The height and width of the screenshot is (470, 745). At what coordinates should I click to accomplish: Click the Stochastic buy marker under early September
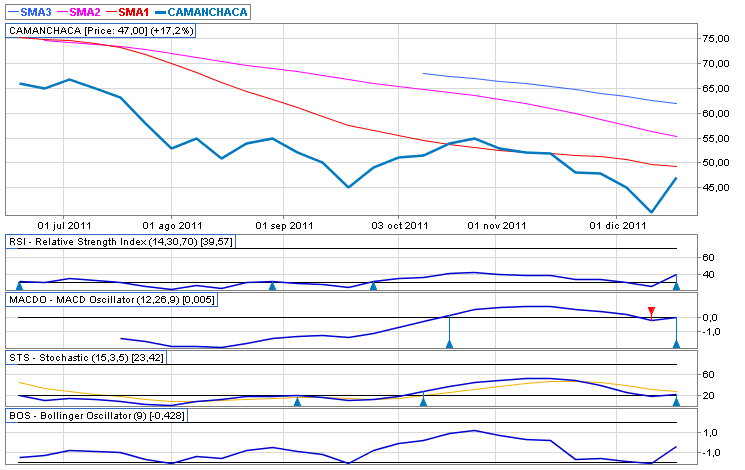click(x=297, y=402)
